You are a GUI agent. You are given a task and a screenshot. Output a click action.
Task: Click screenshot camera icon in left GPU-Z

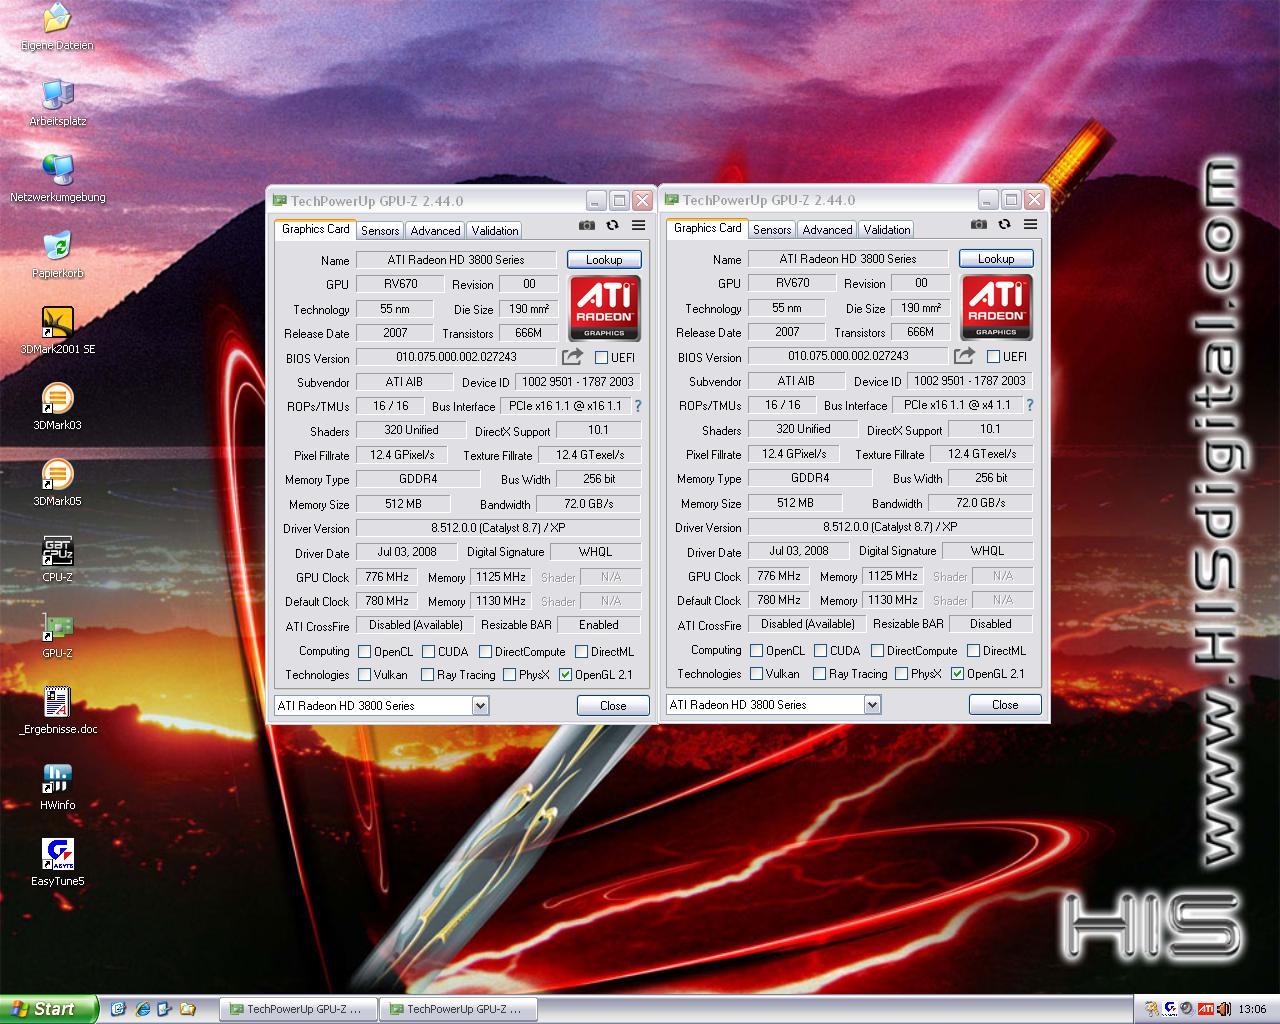pyautogui.click(x=587, y=226)
